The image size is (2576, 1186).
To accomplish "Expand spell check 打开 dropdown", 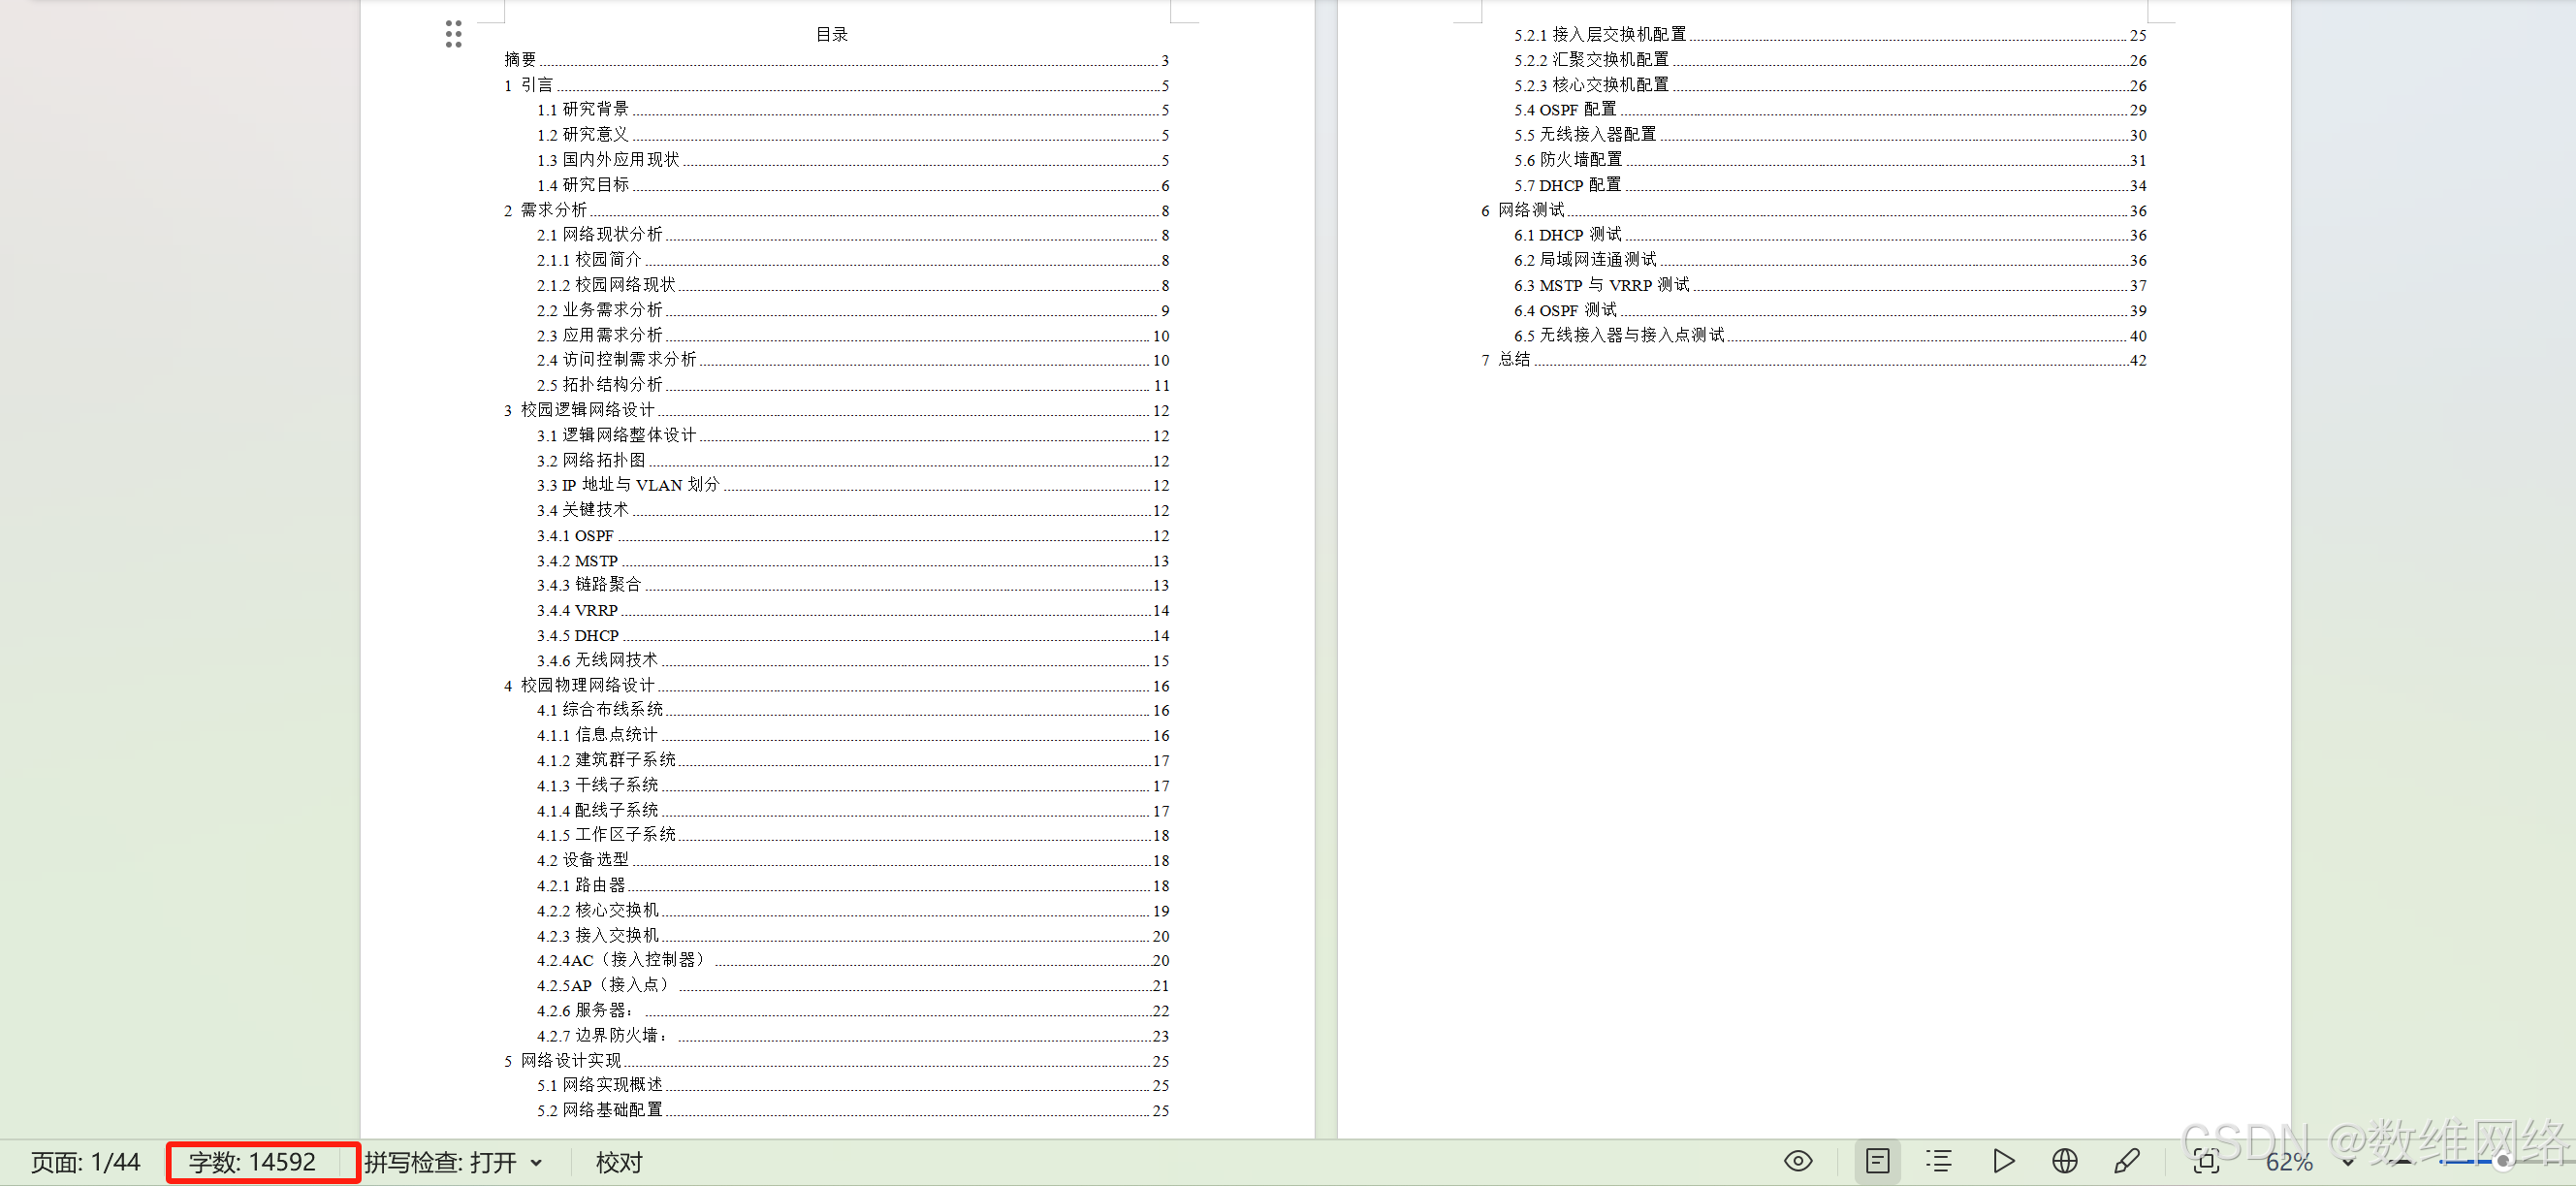I will pos(537,1163).
